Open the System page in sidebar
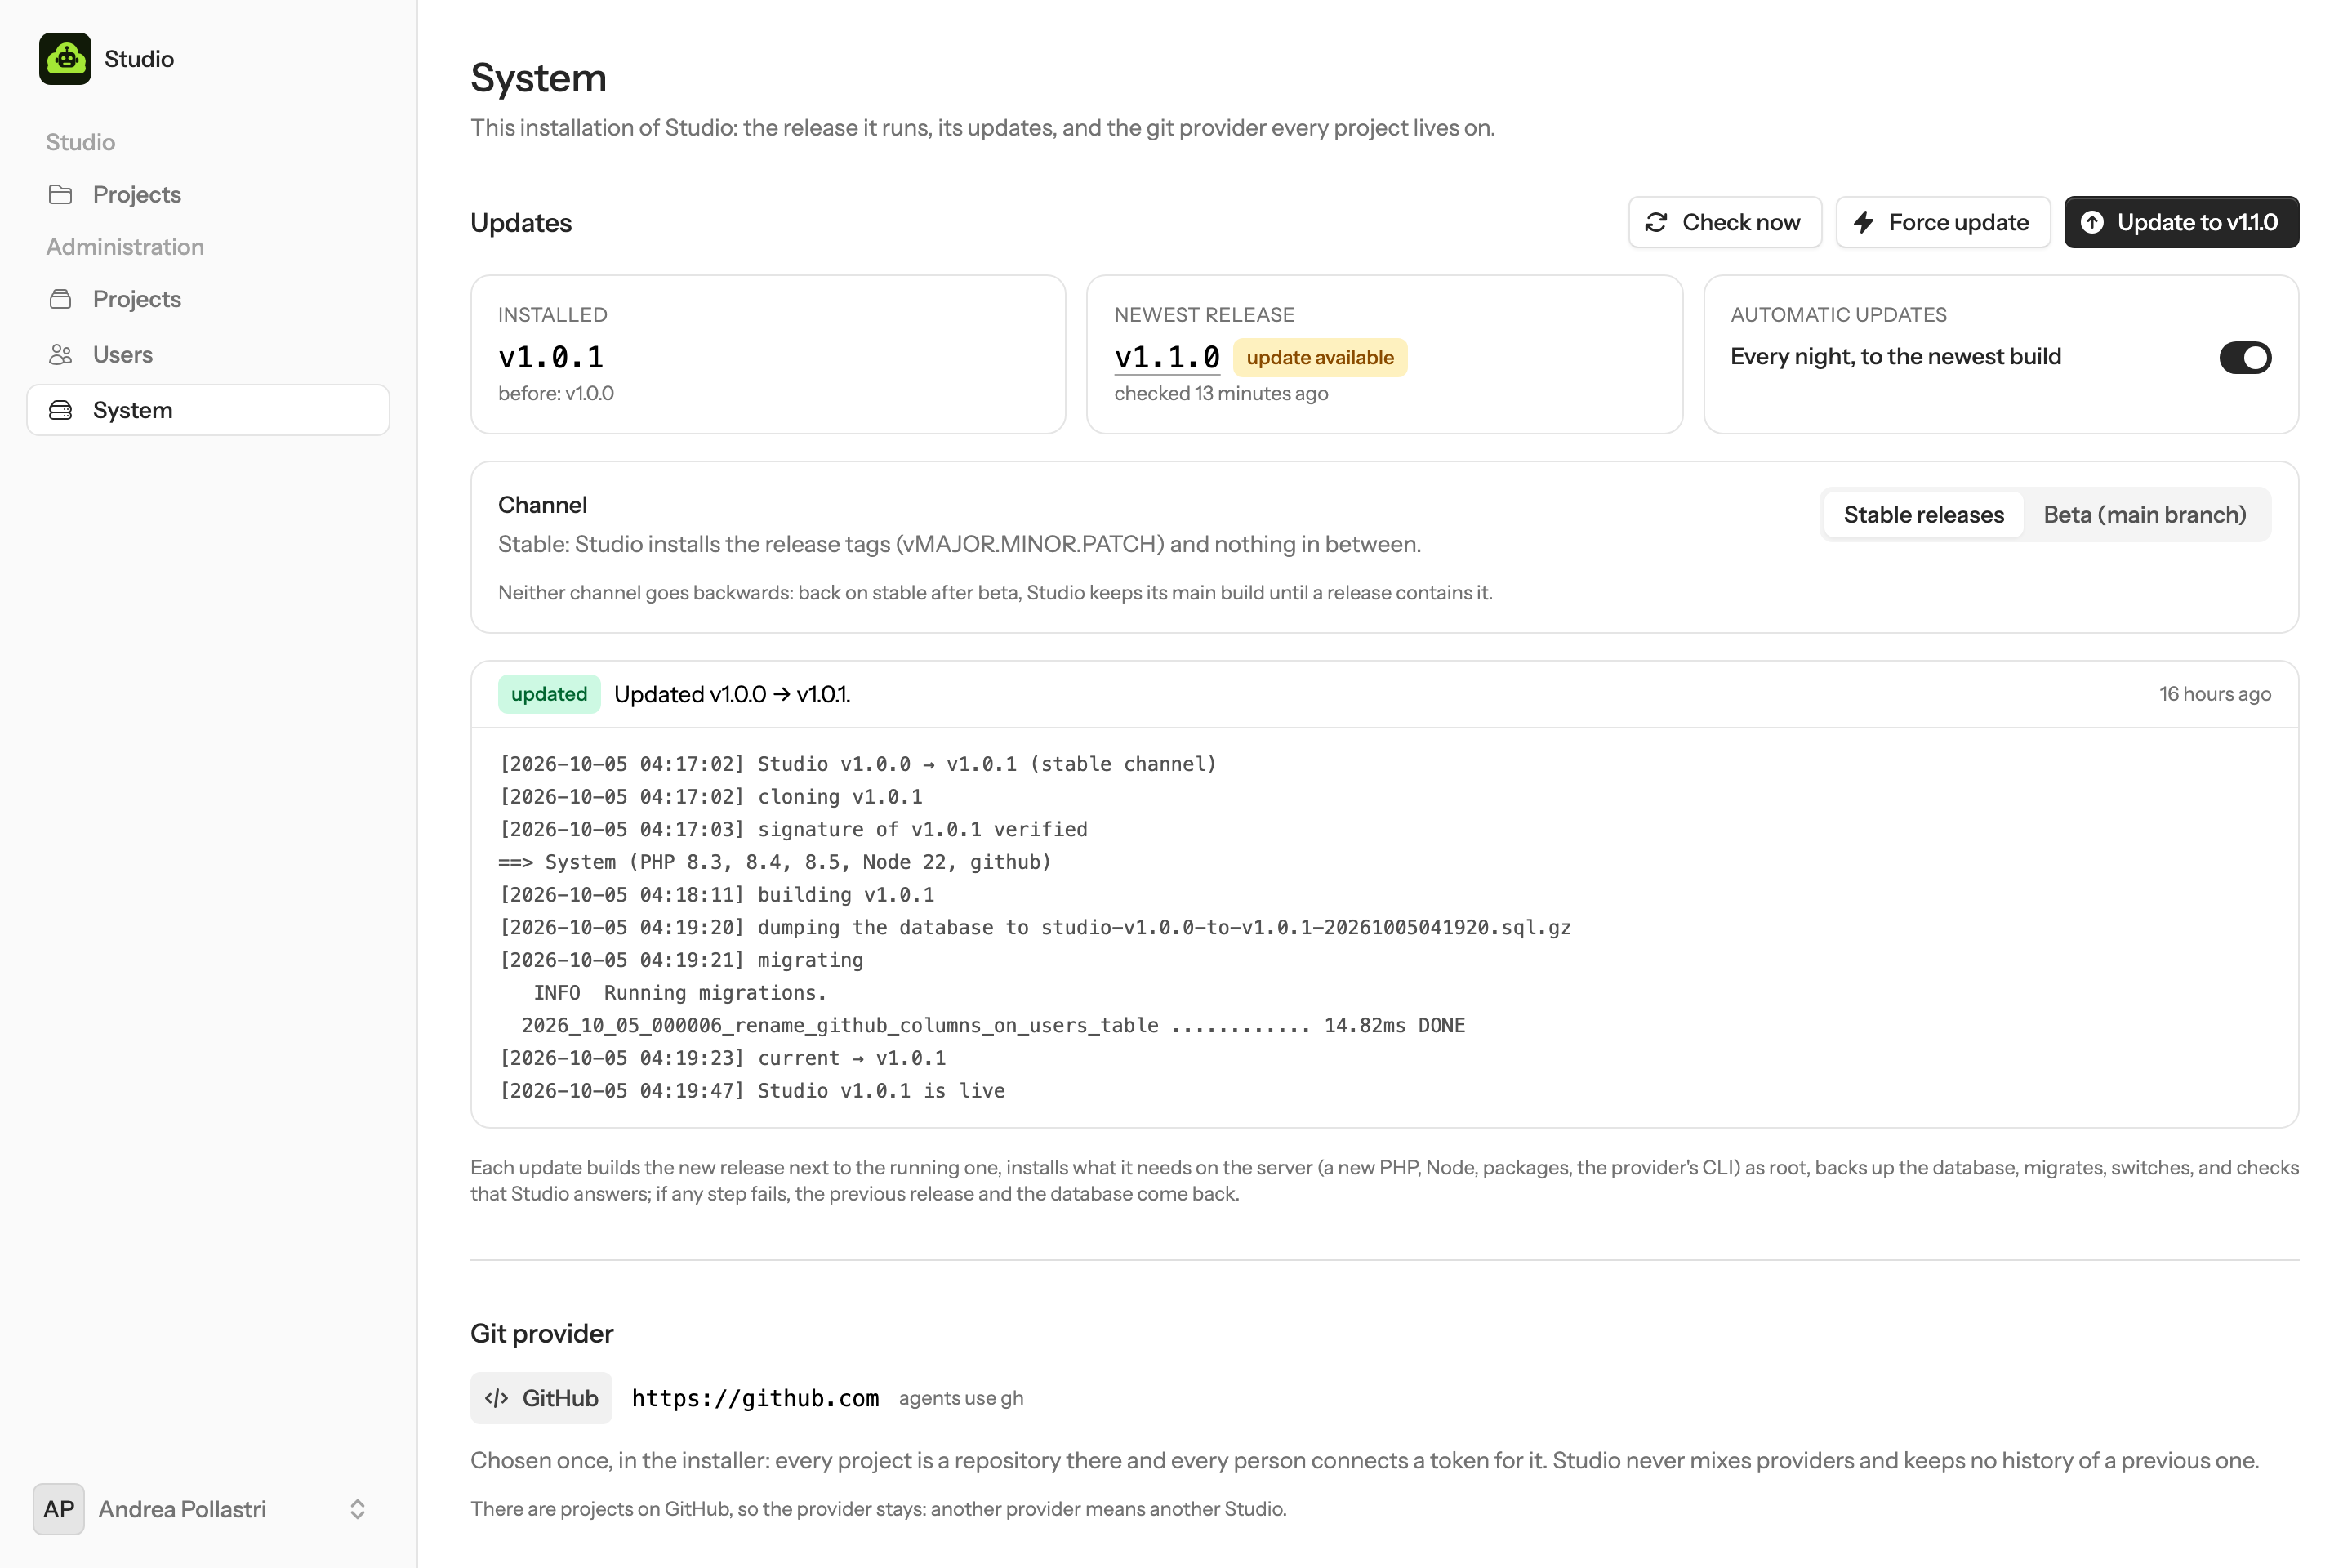 point(208,410)
